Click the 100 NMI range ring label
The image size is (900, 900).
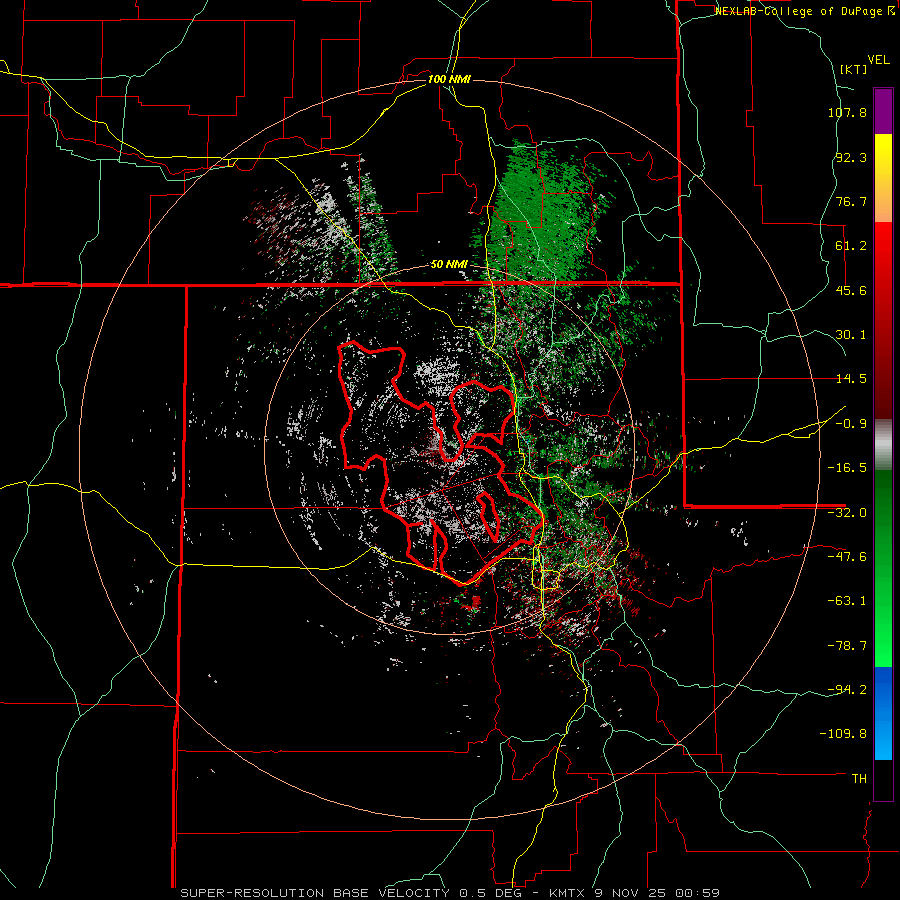point(449,79)
